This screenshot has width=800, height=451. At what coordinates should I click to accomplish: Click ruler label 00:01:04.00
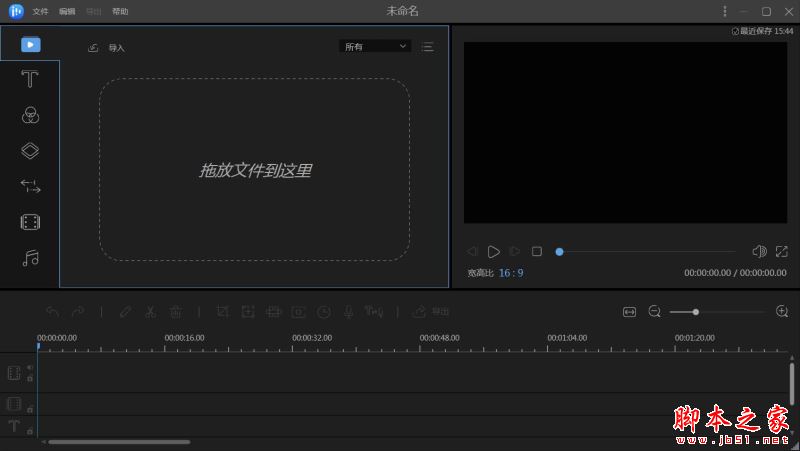point(567,338)
